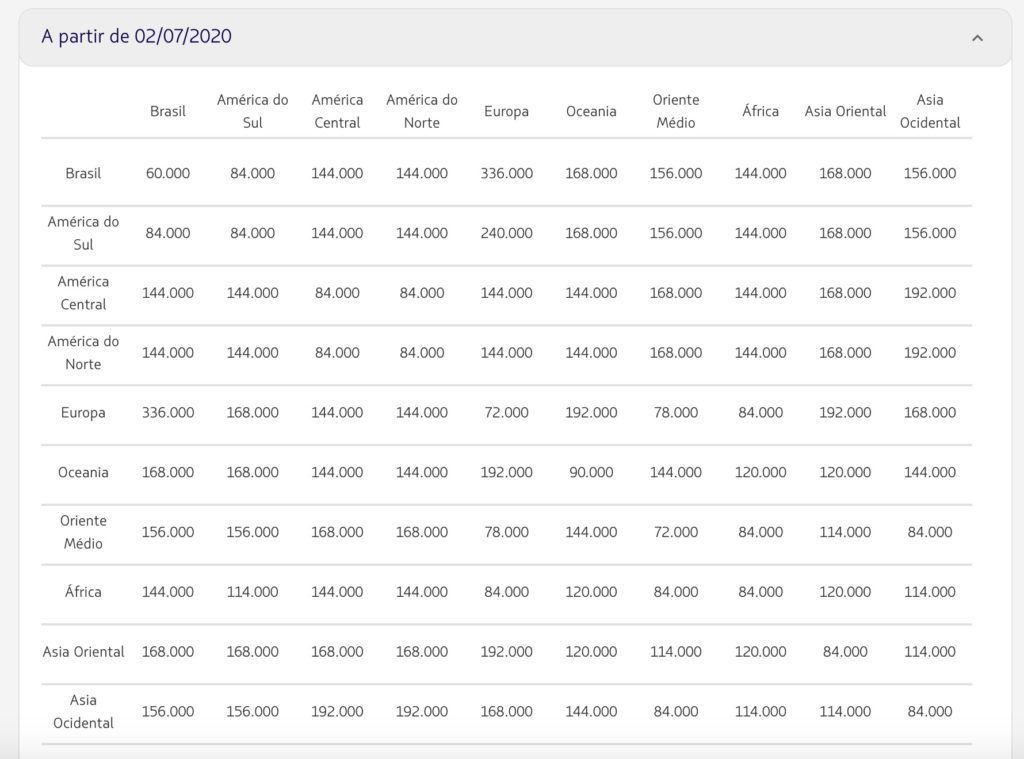Click 144.000 in África row Brasil column
The height and width of the screenshot is (759, 1024).
pos(168,592)
